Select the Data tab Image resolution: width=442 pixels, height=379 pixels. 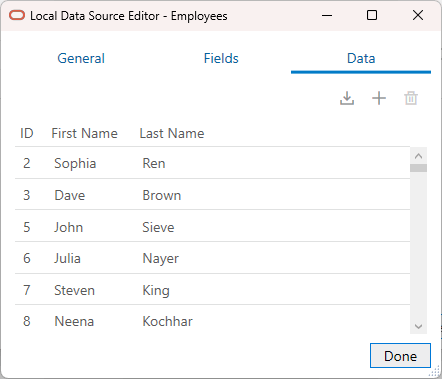pos(361,58)
